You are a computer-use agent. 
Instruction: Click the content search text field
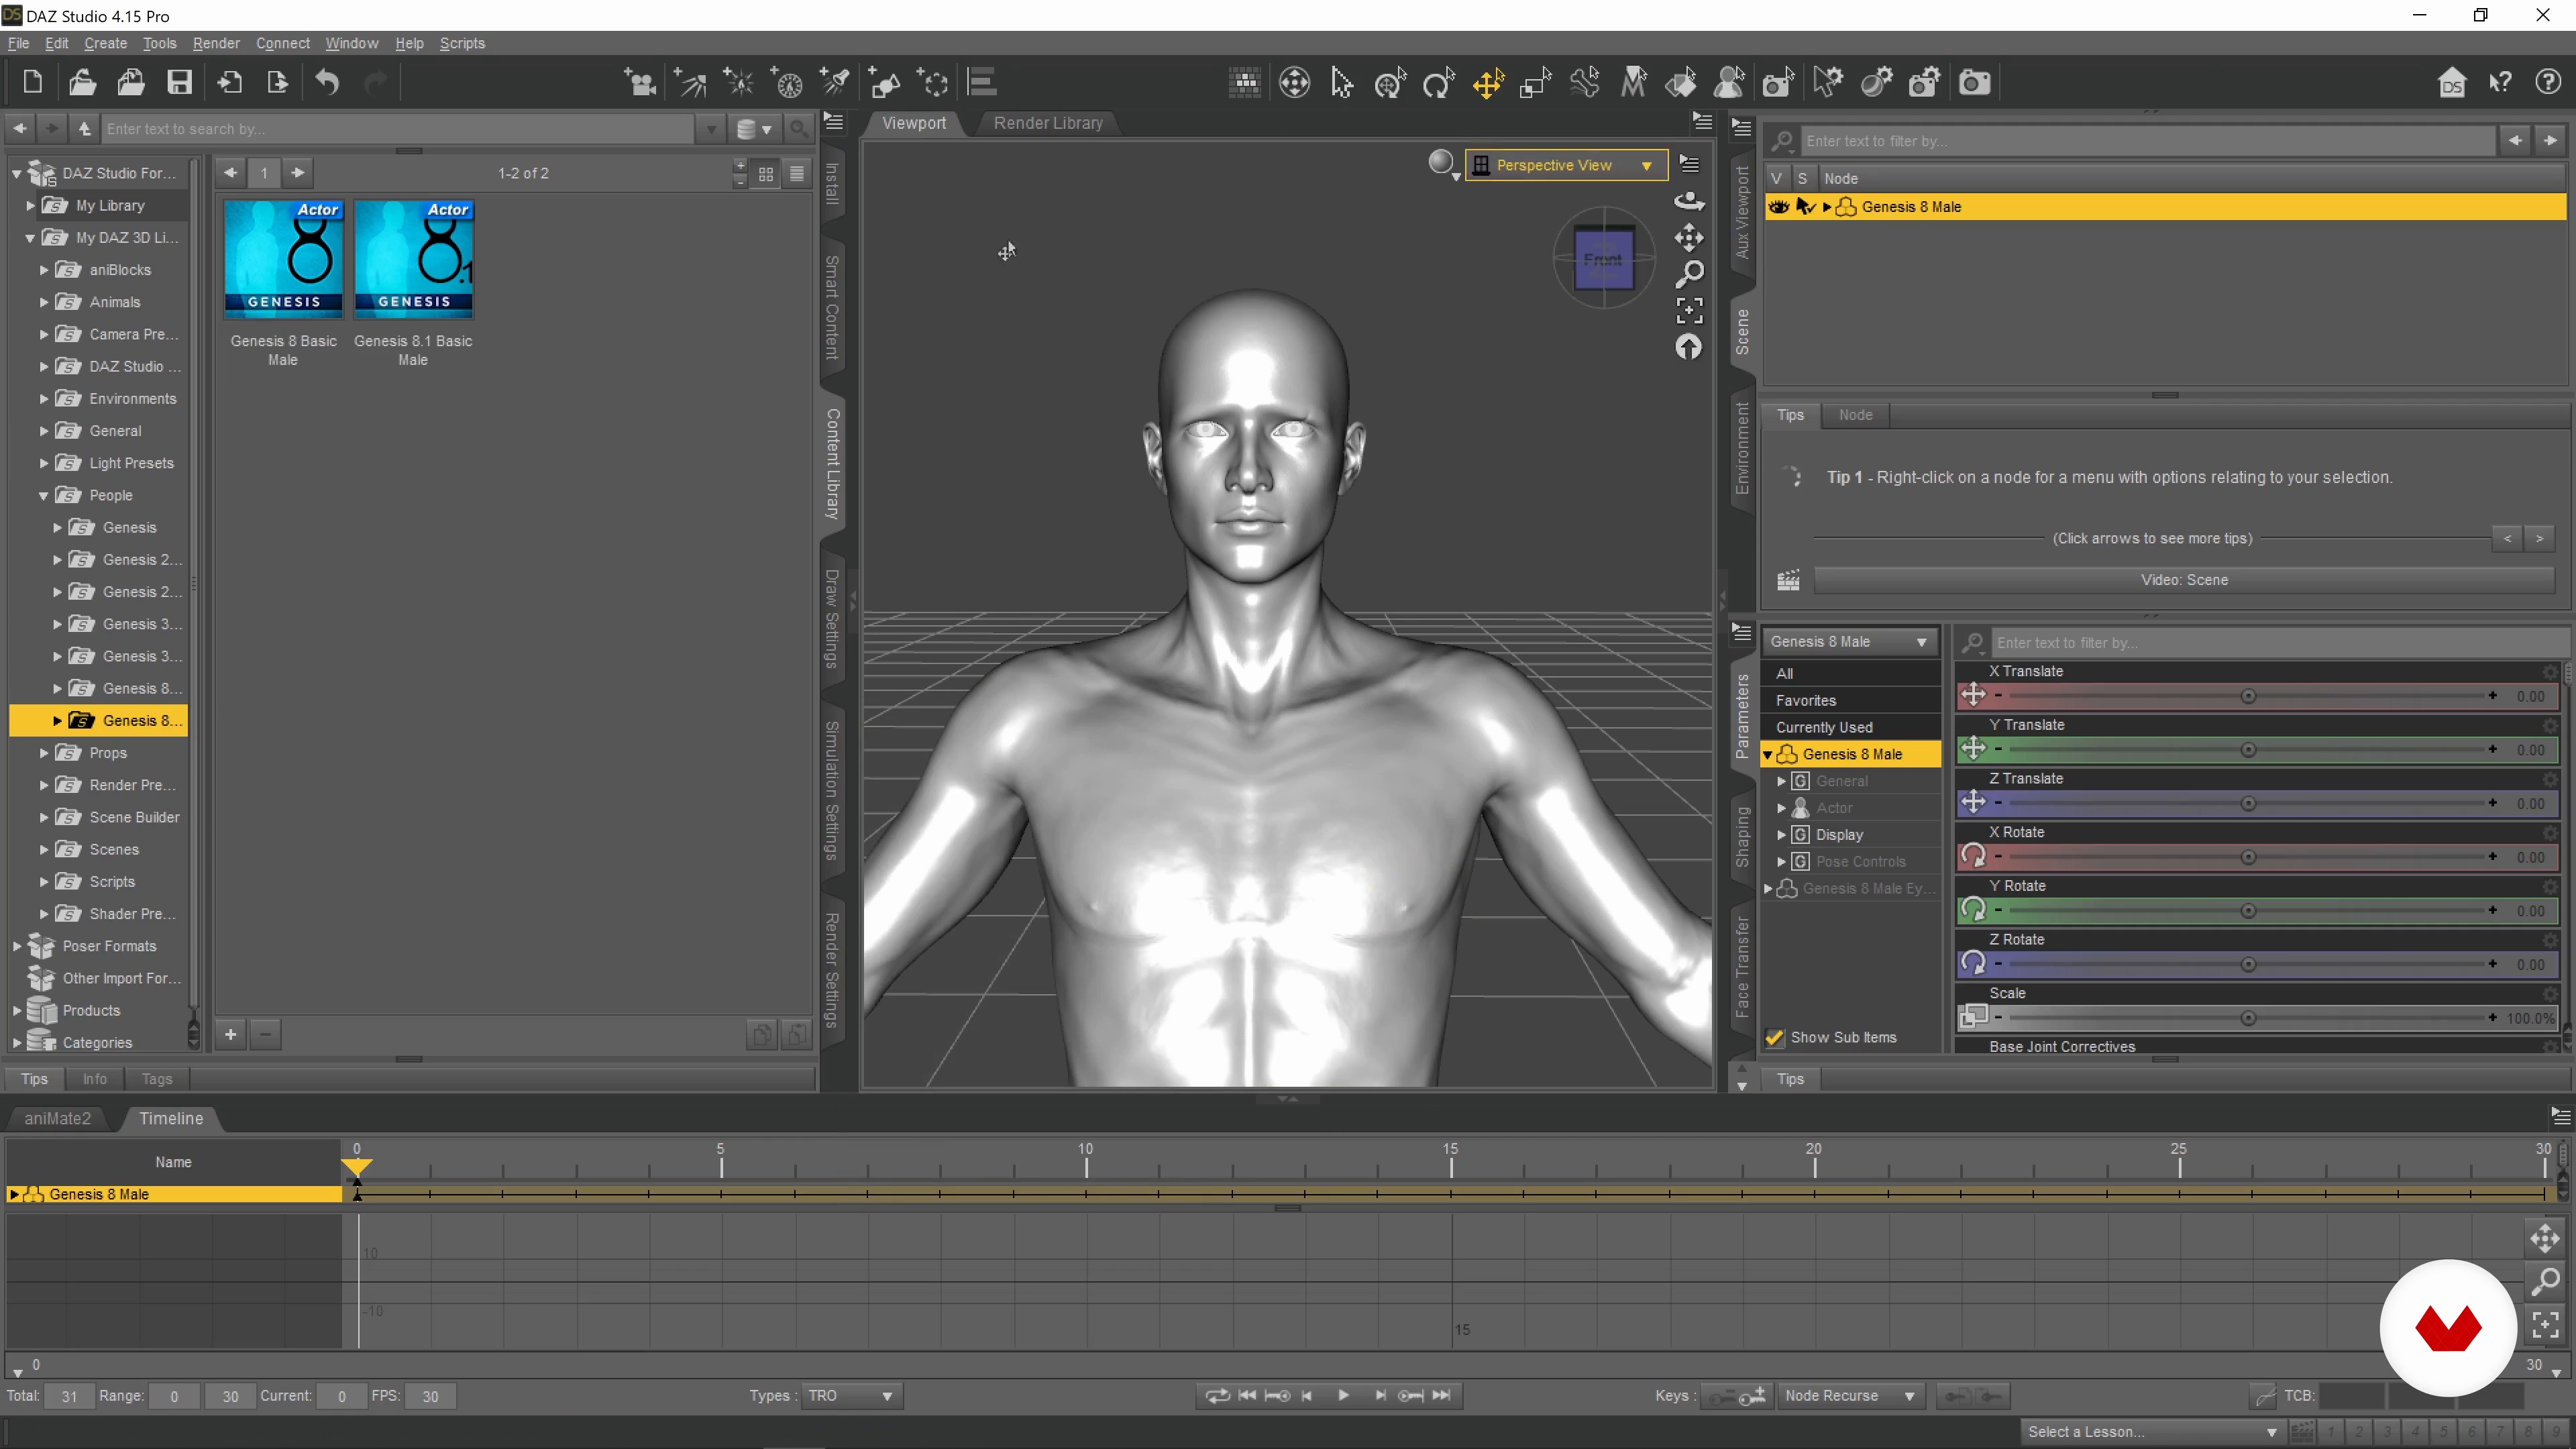click(398, 129)
